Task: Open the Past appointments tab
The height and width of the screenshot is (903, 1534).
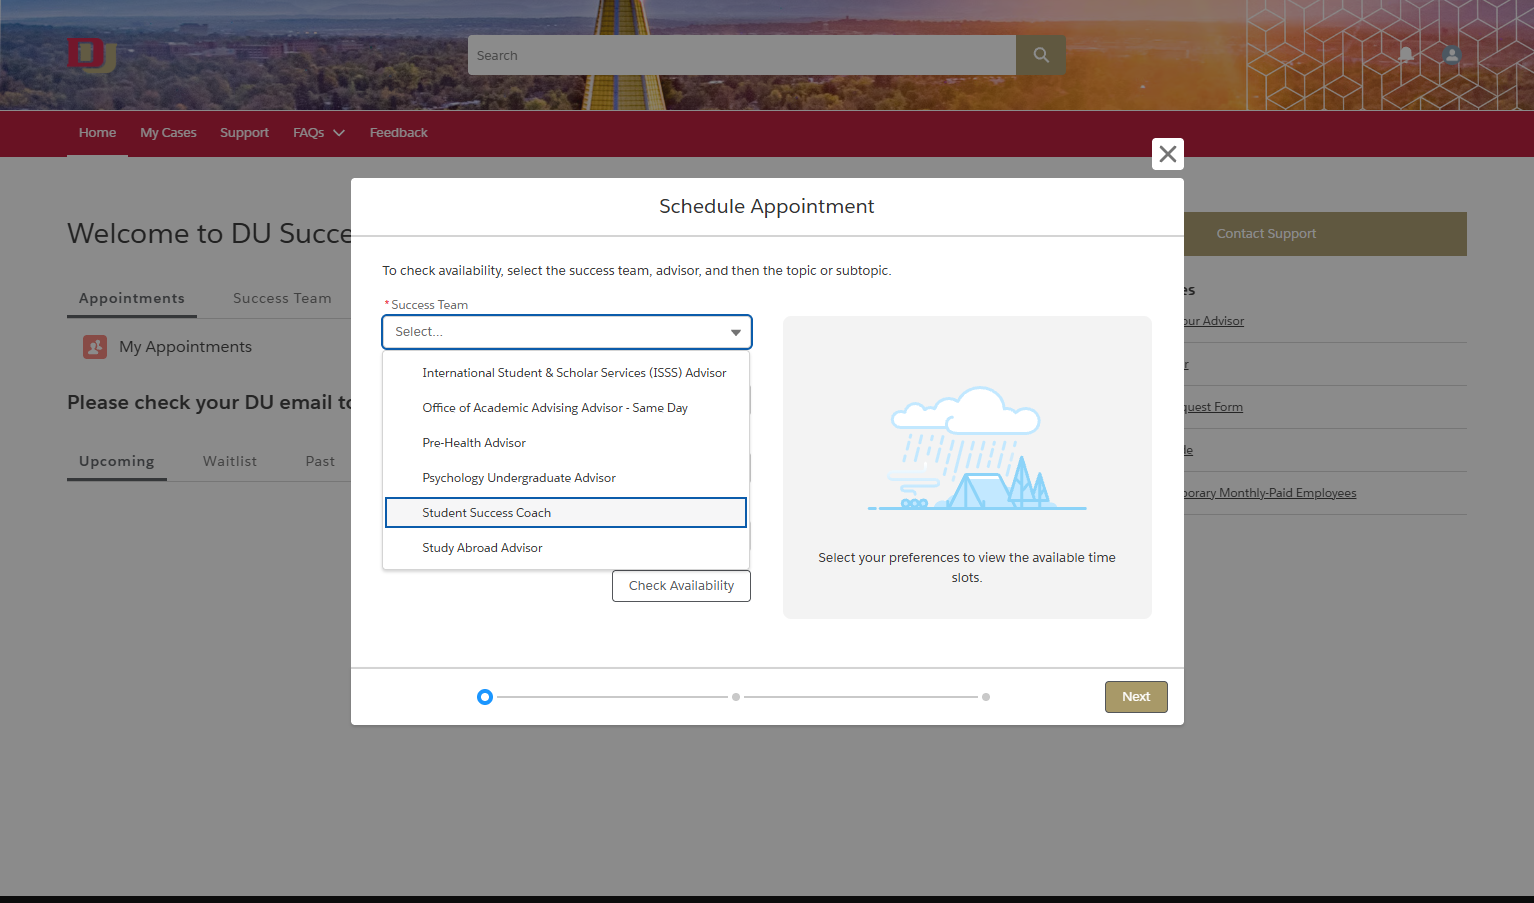Action: point(320,462)
